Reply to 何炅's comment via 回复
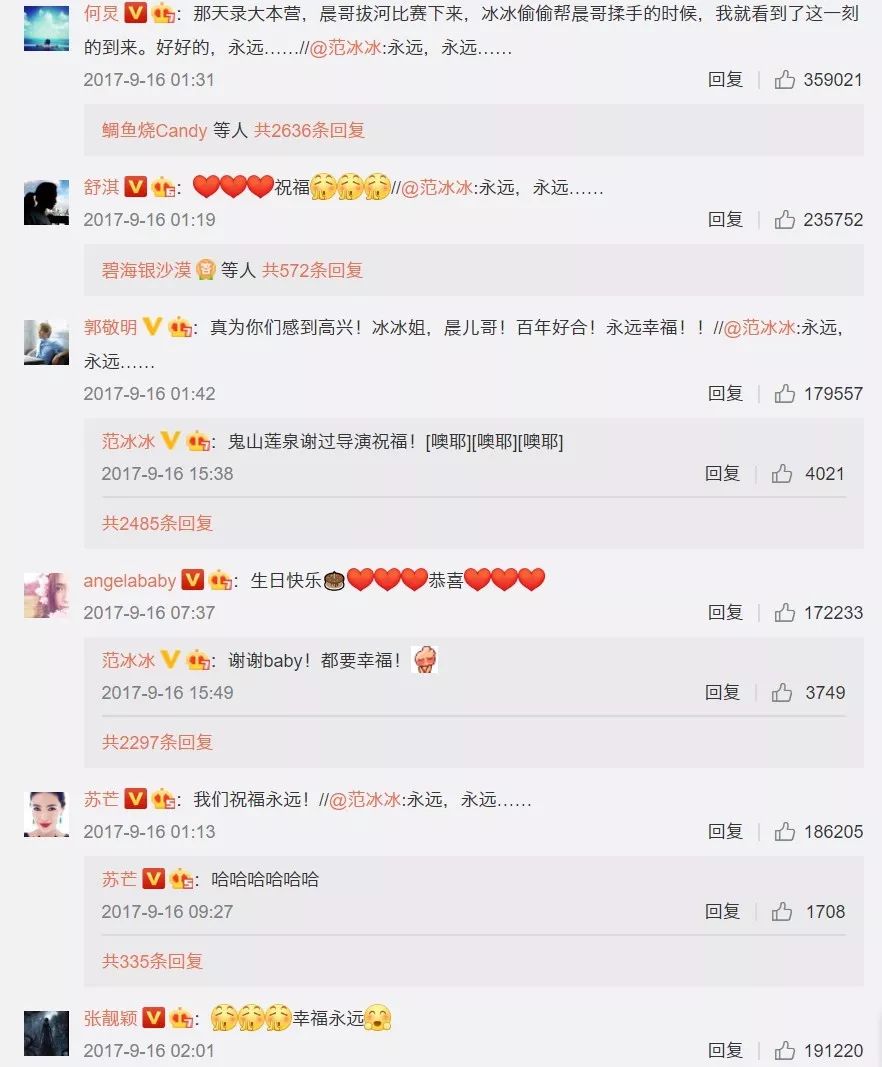Screen dimensions: 882x1067 [x=725, y=80]
